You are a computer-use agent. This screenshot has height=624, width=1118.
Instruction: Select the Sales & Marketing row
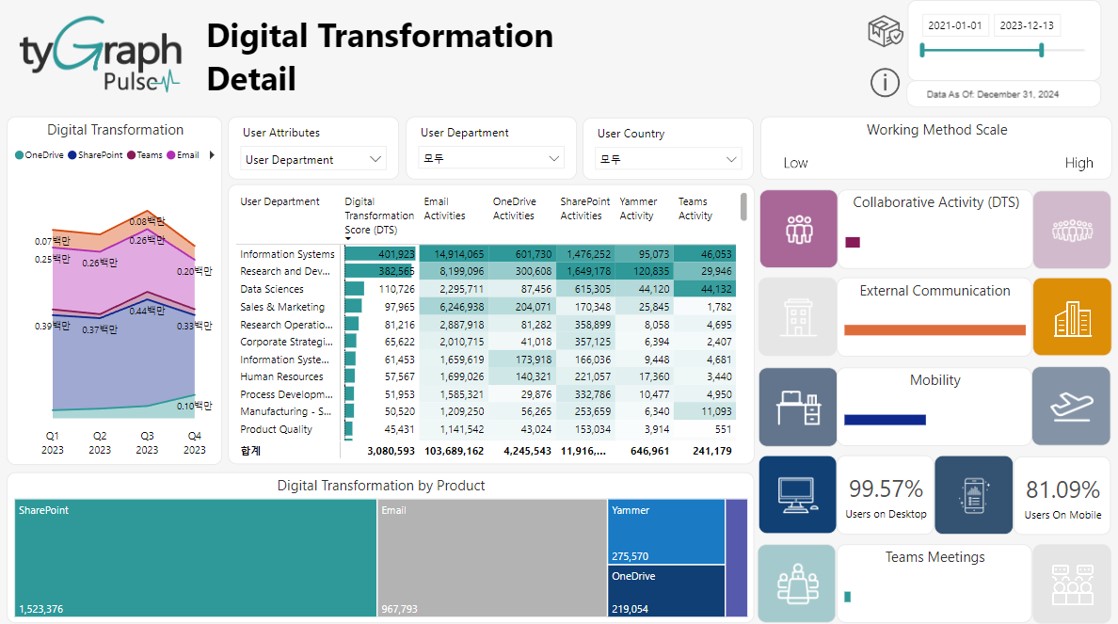coord(486,307)
